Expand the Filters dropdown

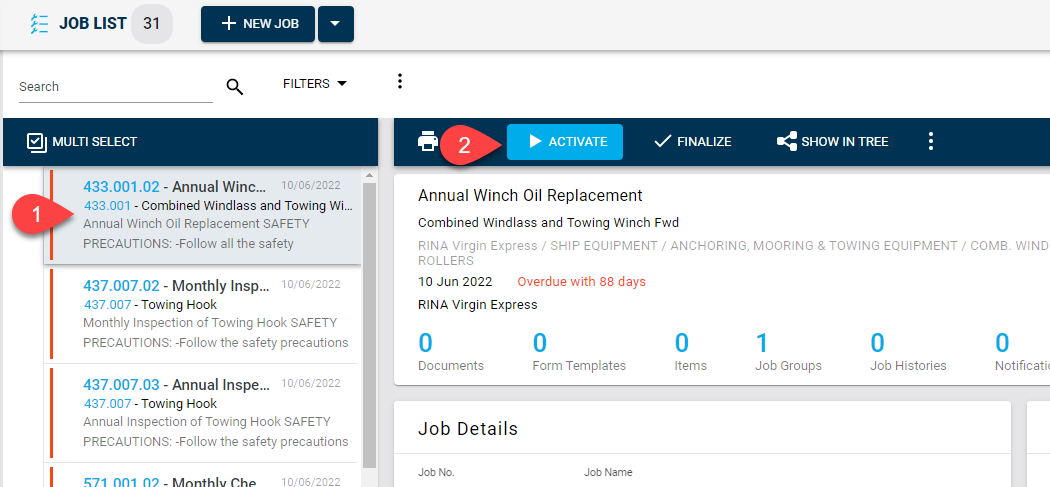[315, 84]
